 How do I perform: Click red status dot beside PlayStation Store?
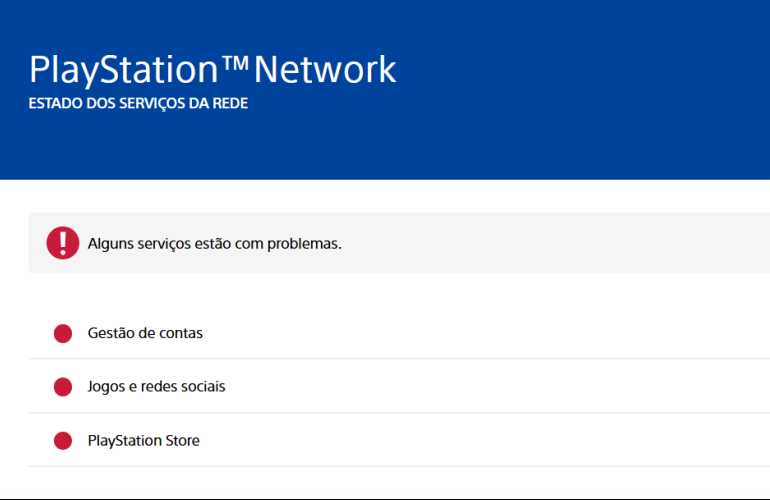[63, 441]
